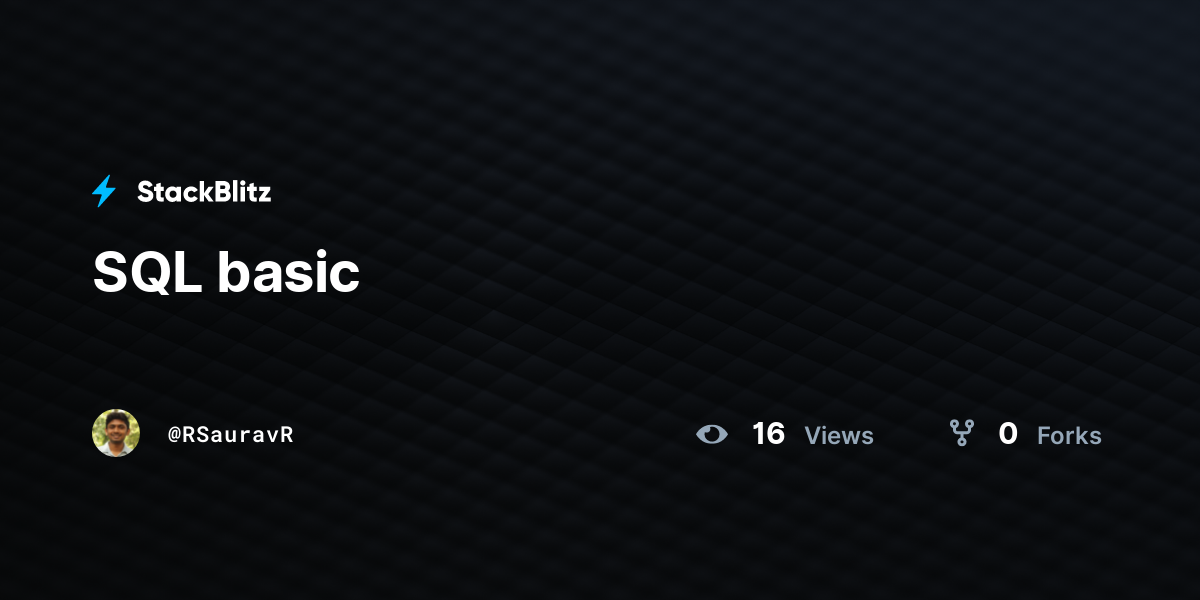The image size is (1200, 600).
Task: Click the eye icon beside 16 Views
Action: coord(712,434)
